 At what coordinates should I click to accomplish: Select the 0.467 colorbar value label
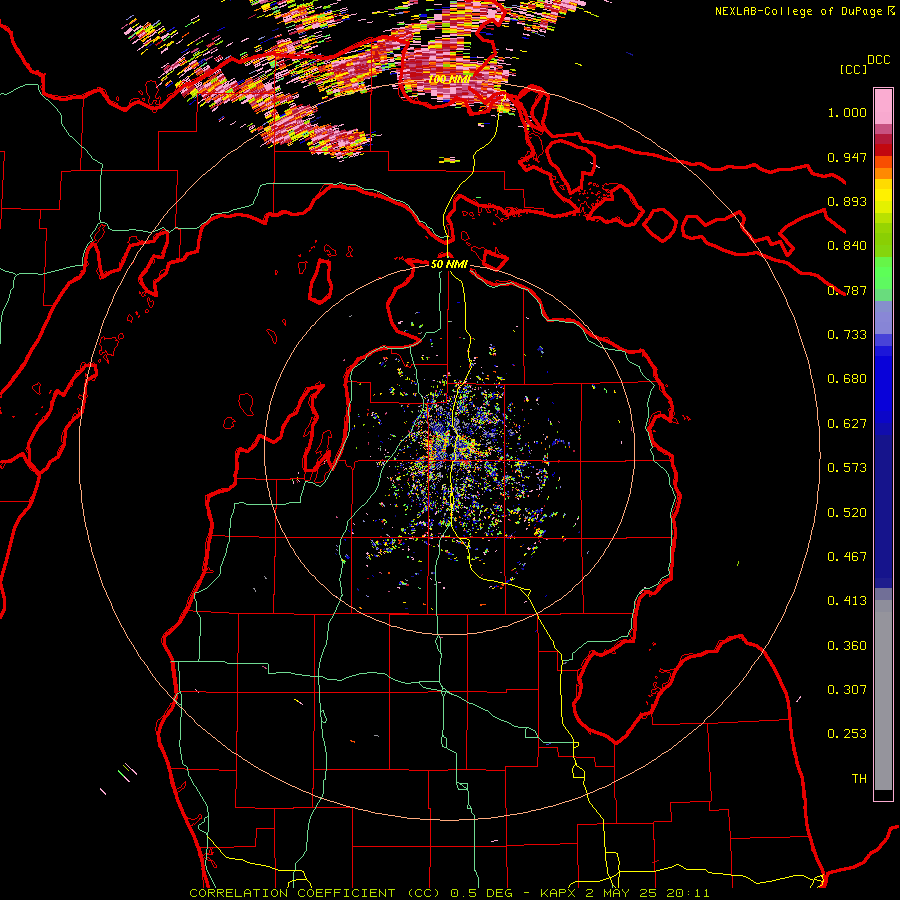point(847,557)
